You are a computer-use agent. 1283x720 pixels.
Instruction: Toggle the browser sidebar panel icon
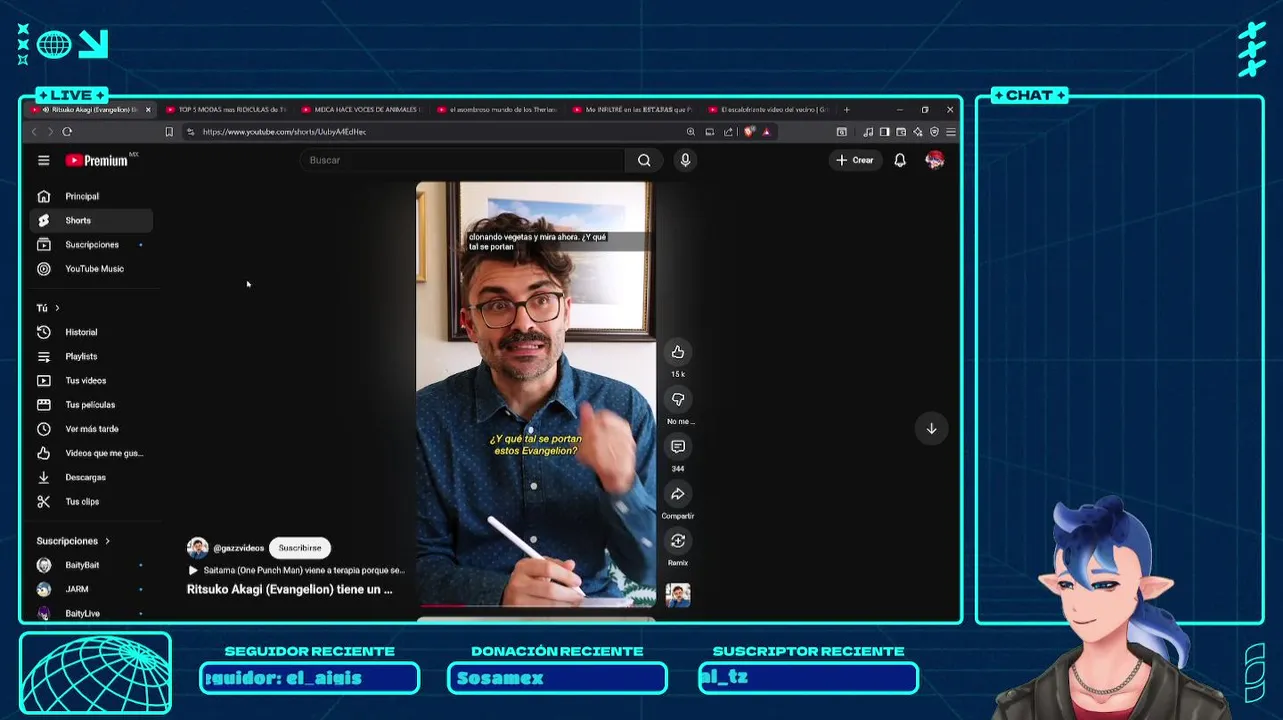pos(884,132)
